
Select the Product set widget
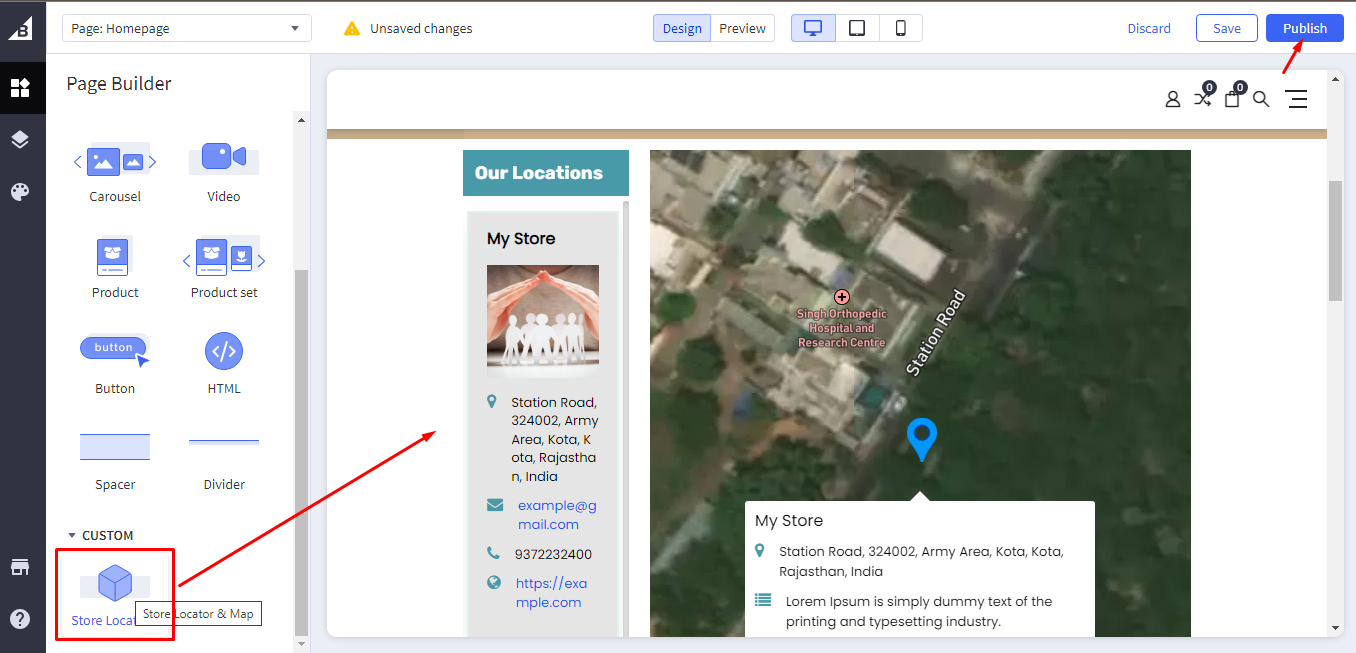[x=224, y=268]
